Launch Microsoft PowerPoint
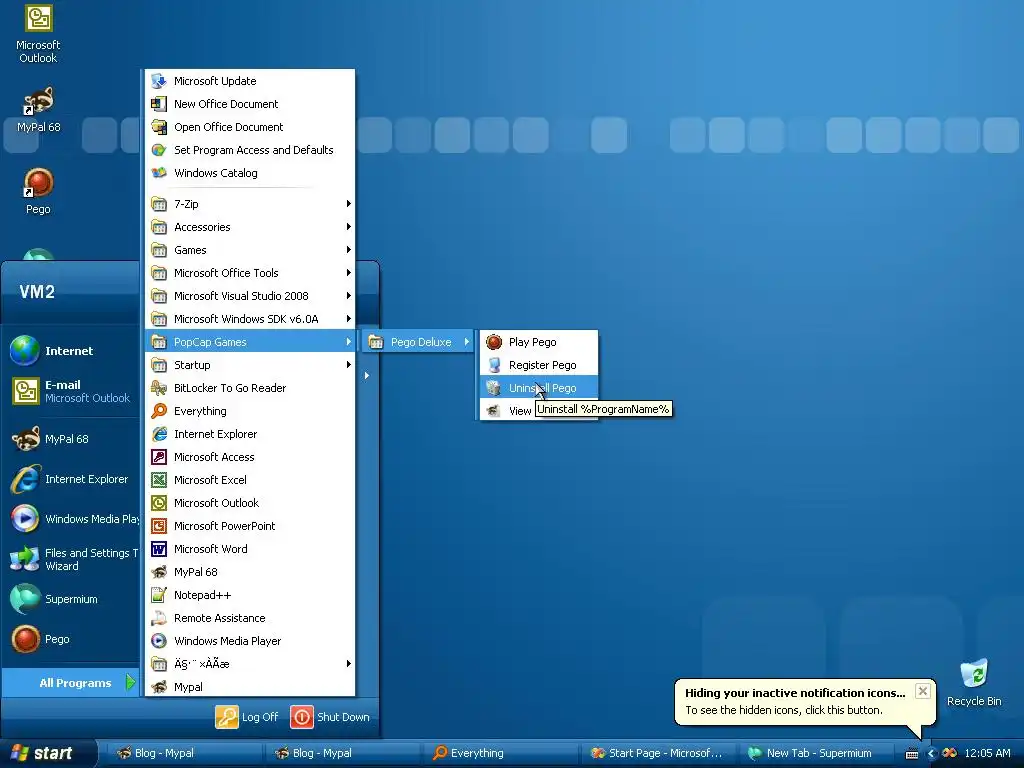 click(250, 526)
